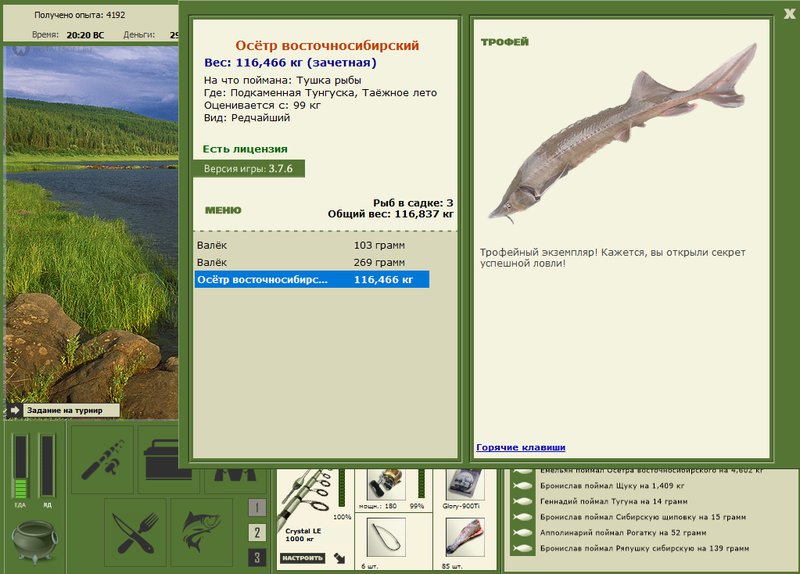Open the МЕНЮ button in keepnet panel
The height and width of the screenshot is (574, 800).
point(223,210)
